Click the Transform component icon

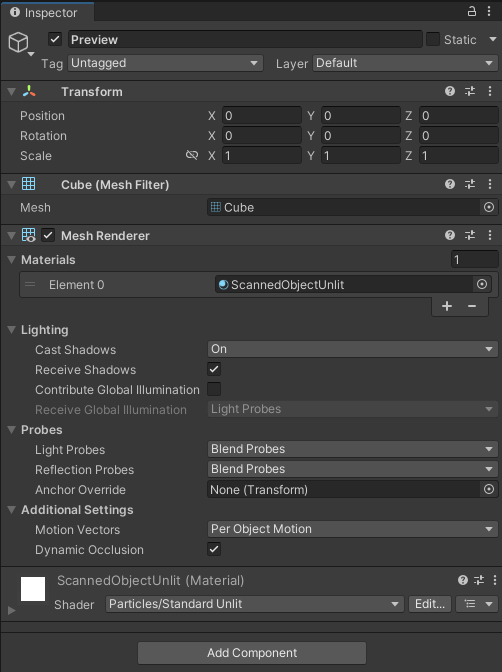click(x=29, y=91)
